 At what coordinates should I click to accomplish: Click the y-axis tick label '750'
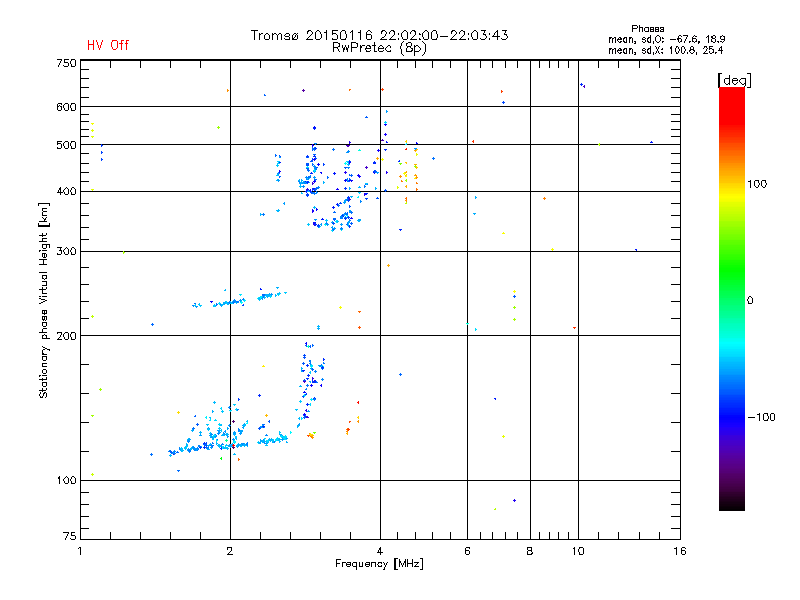coord(66,63)
